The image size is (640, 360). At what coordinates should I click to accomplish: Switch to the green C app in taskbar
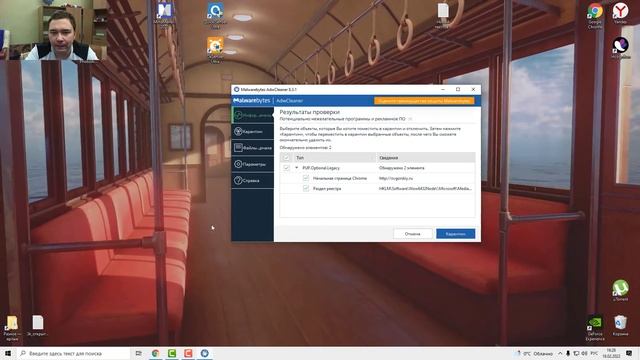[x=172, y=353]
